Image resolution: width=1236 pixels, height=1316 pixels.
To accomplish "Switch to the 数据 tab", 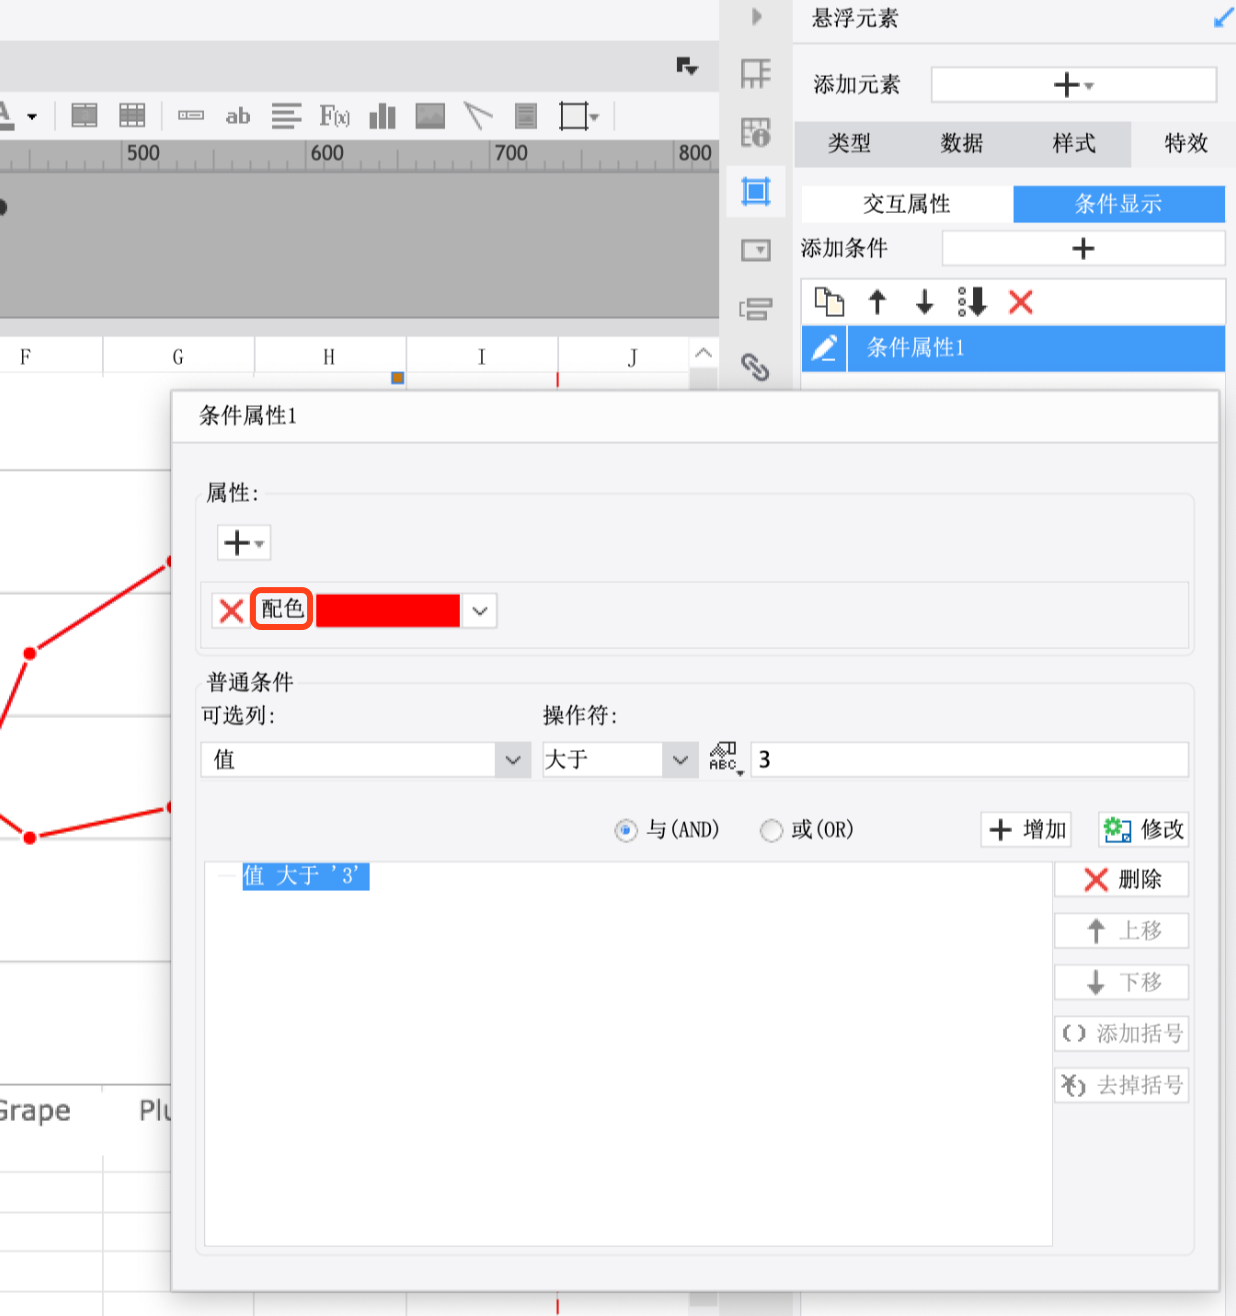I will click(x=962, y=144).
